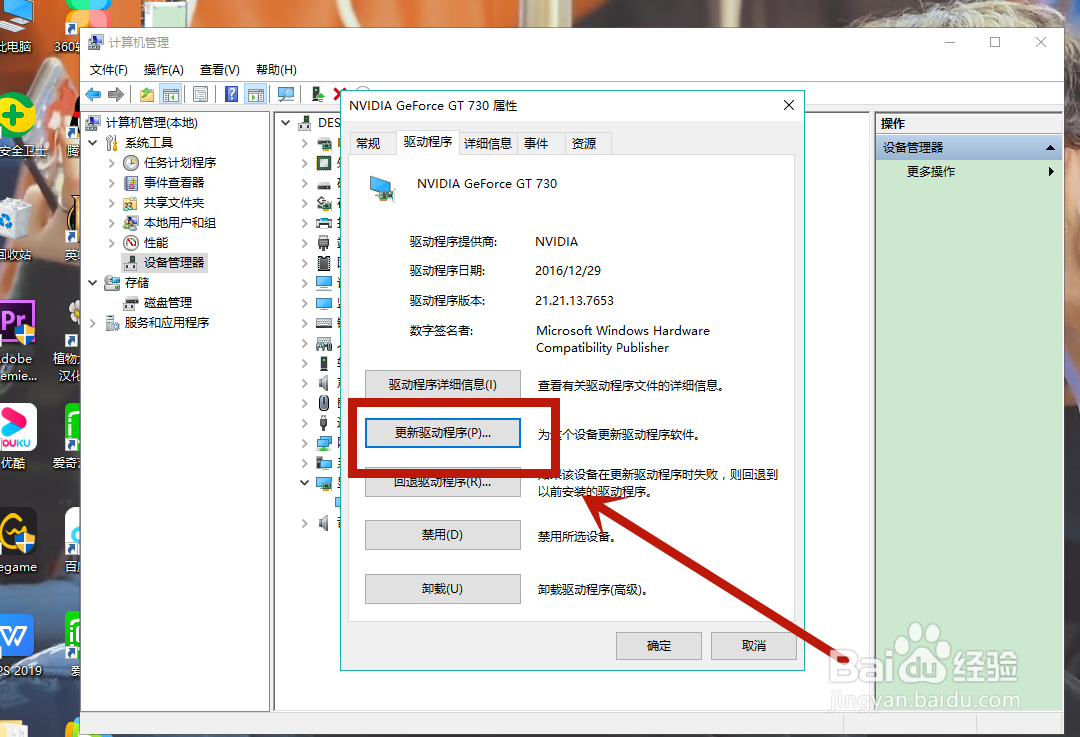The image size is (1080, 737).
Task: Select the memory chip icon in device list
Action: (324, 263)
